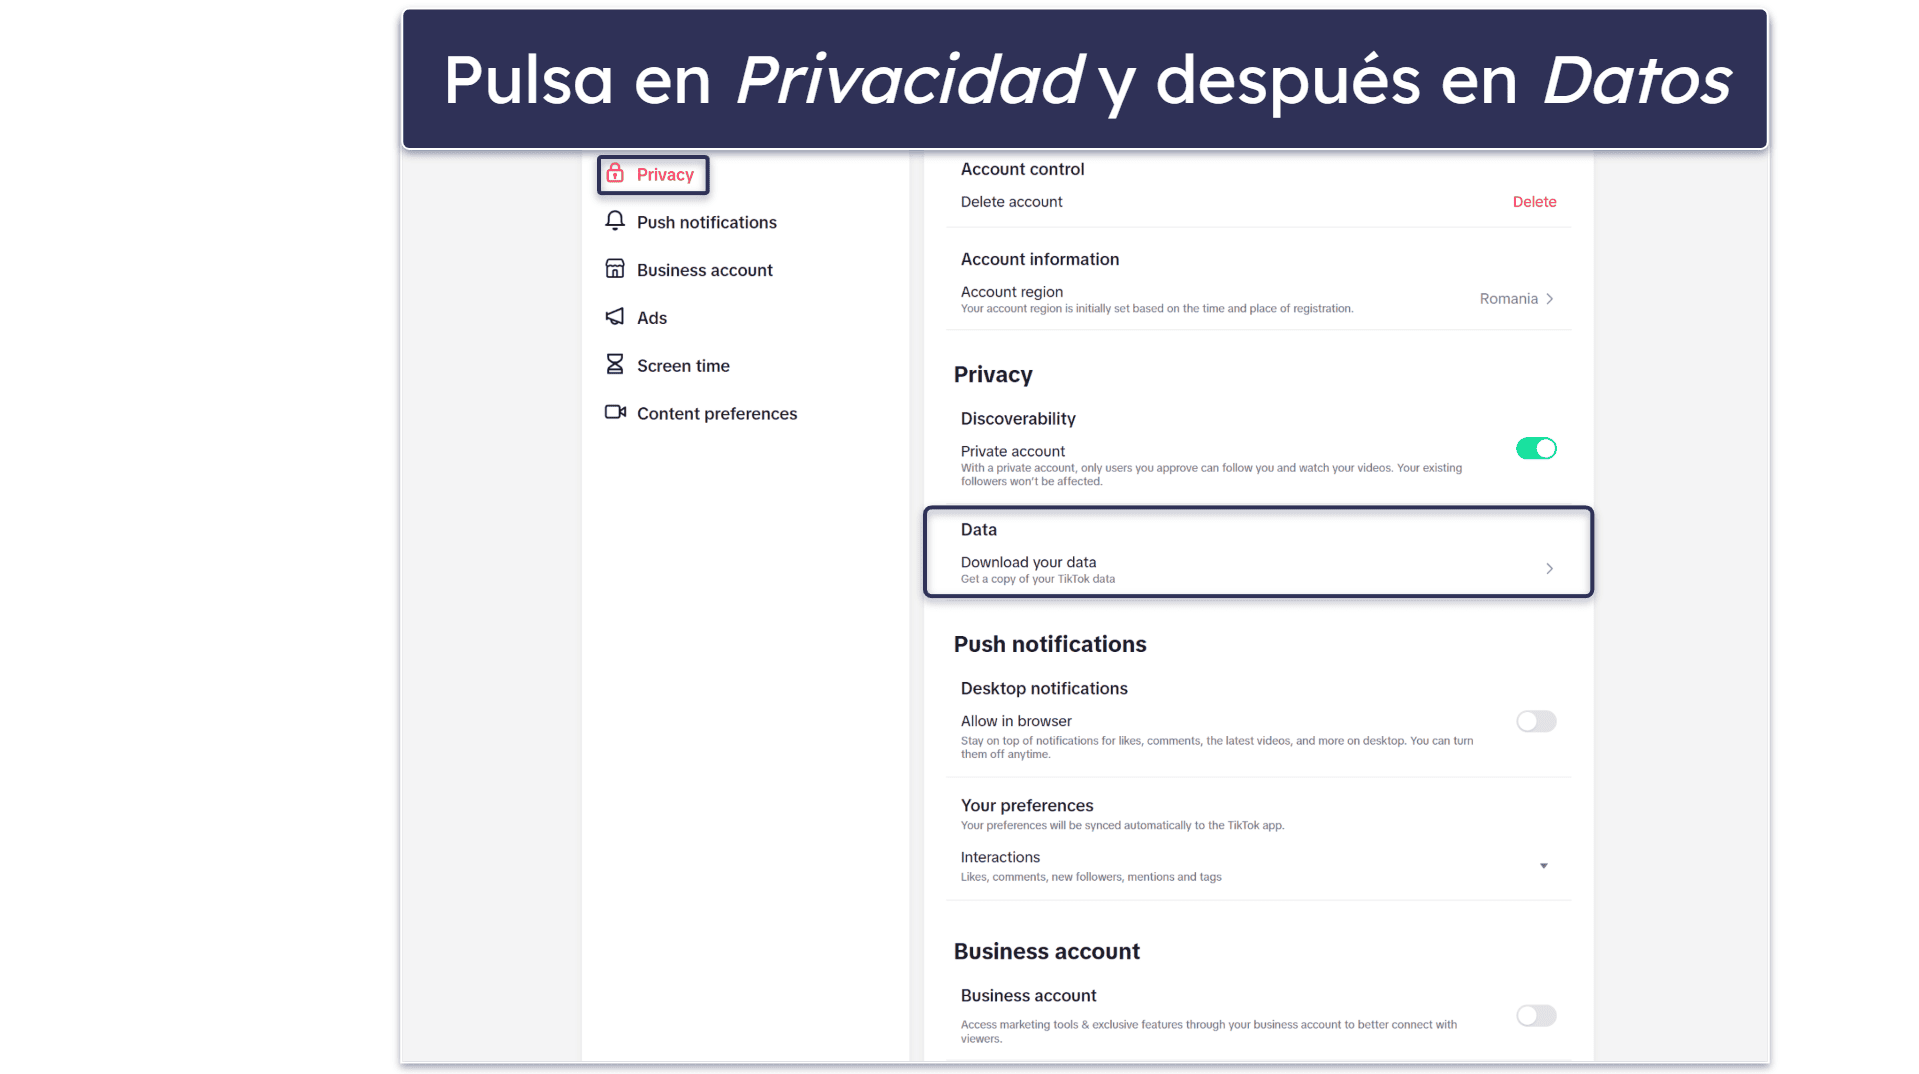Click the red Delete account link
1919x1074 pixels.
(1534, 202)
